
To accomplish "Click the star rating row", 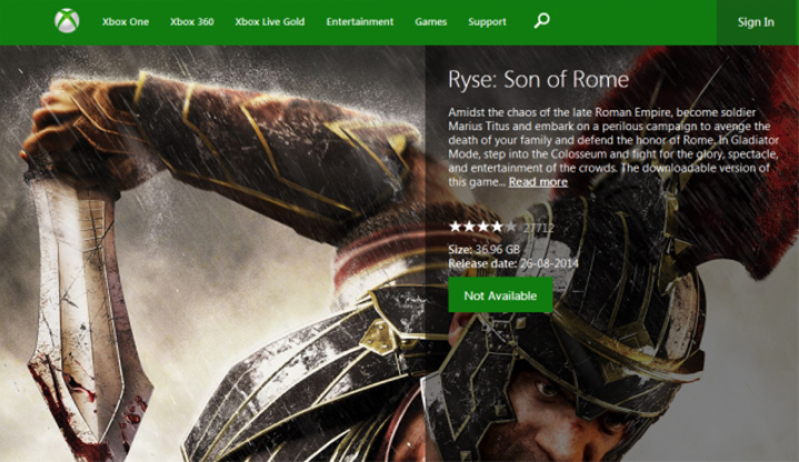I will (x=483, y=227).
